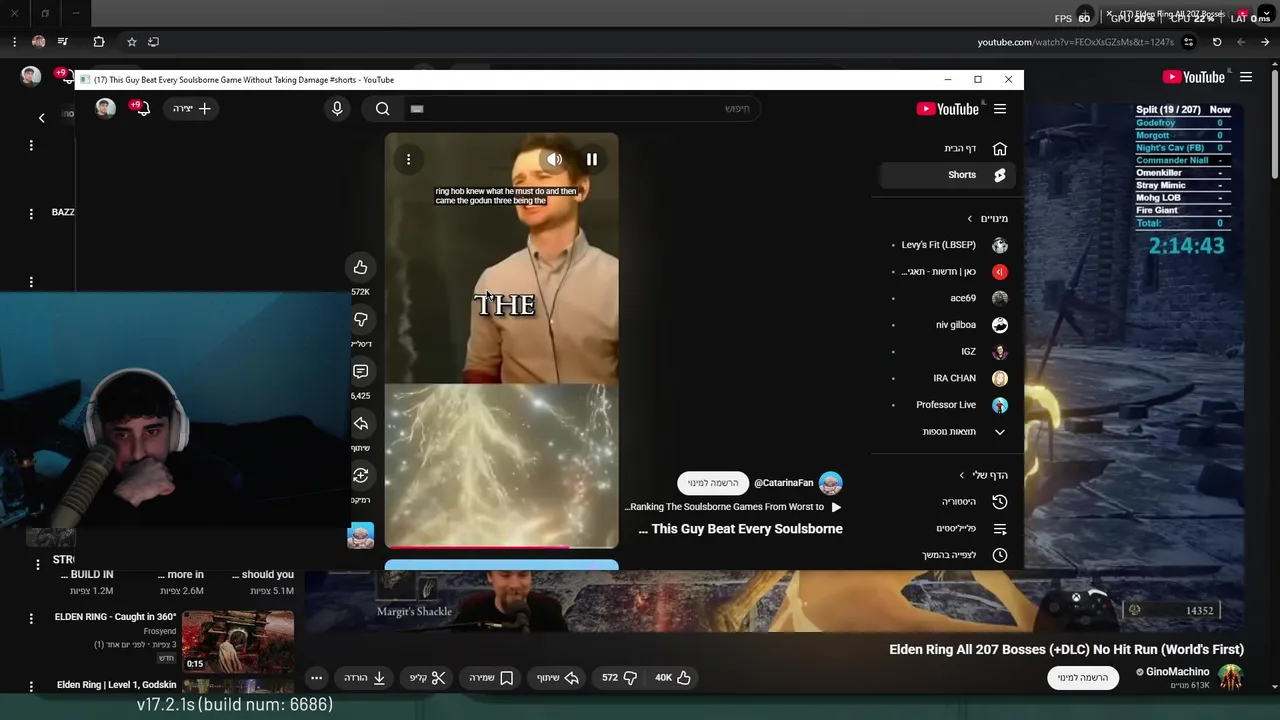Open Watch later (לצפייה בהמשך) in sidebar
This screenshot has width=1280, height=720.
pos(947,555)
